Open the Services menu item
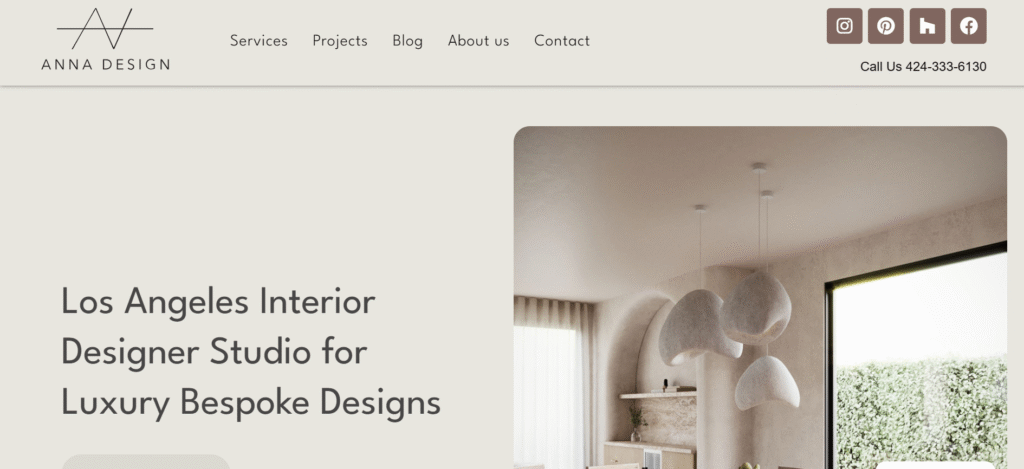 tap(259, 41)
